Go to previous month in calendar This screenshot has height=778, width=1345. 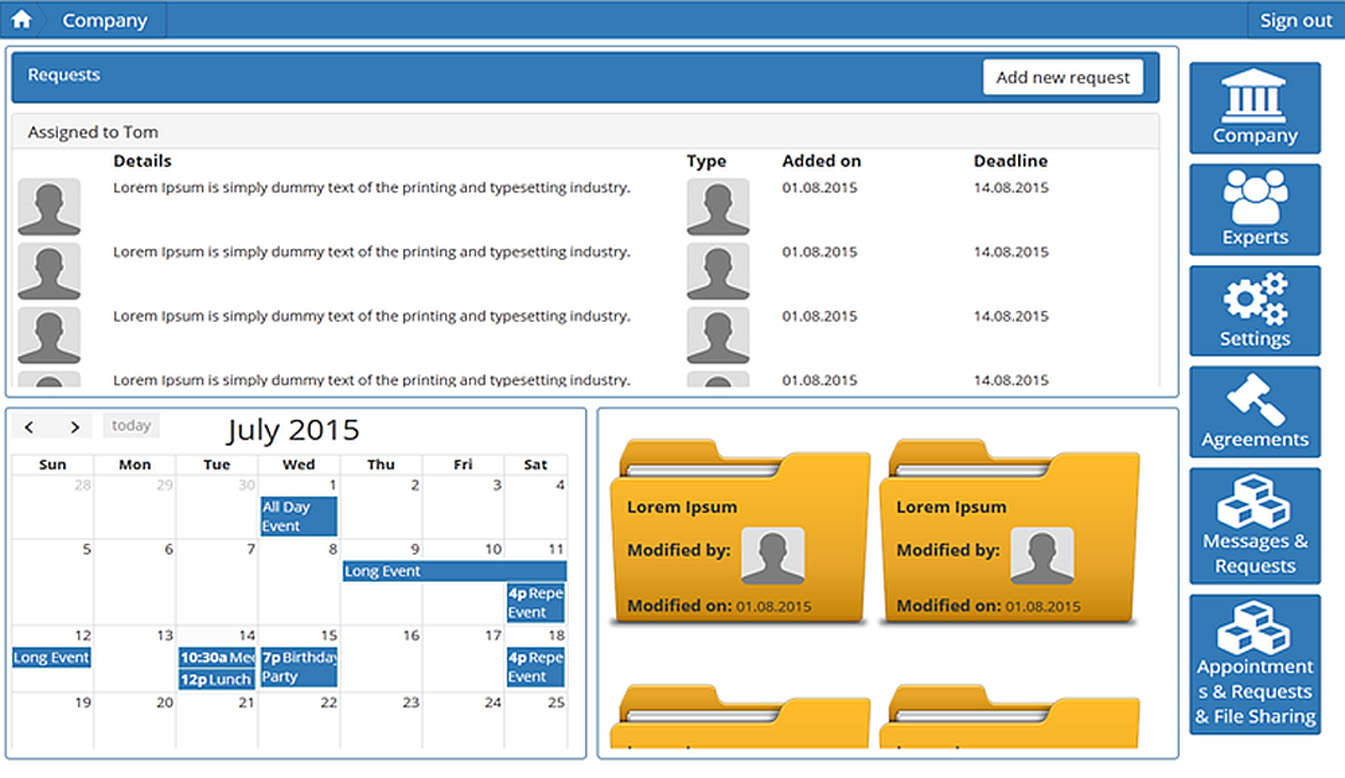30,427
